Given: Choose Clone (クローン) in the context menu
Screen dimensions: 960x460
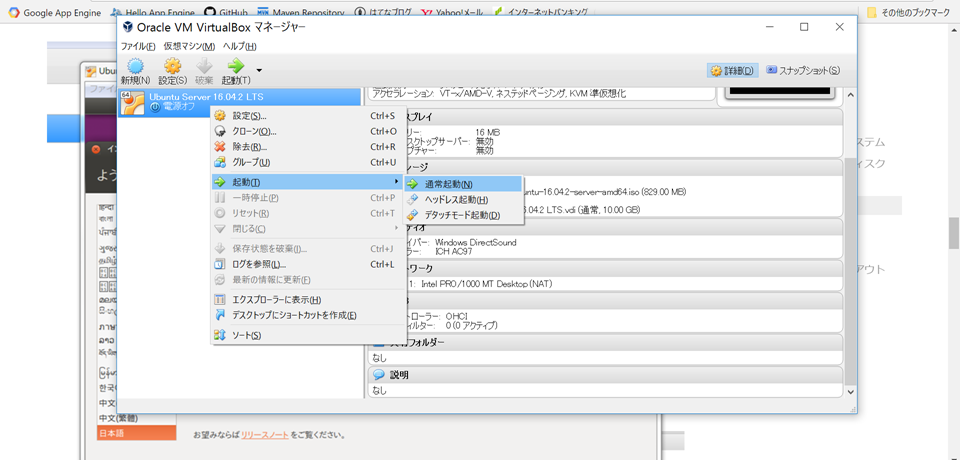Looking at the screenshot, I should pyautogui.click(x=309, y=131).
